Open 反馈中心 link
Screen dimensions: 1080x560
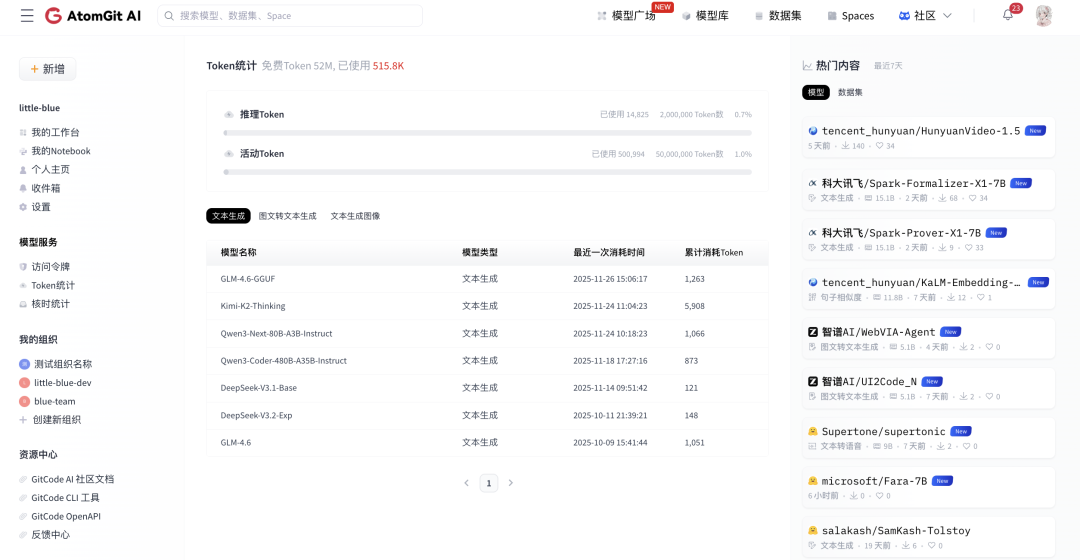[x=50, y=535]
